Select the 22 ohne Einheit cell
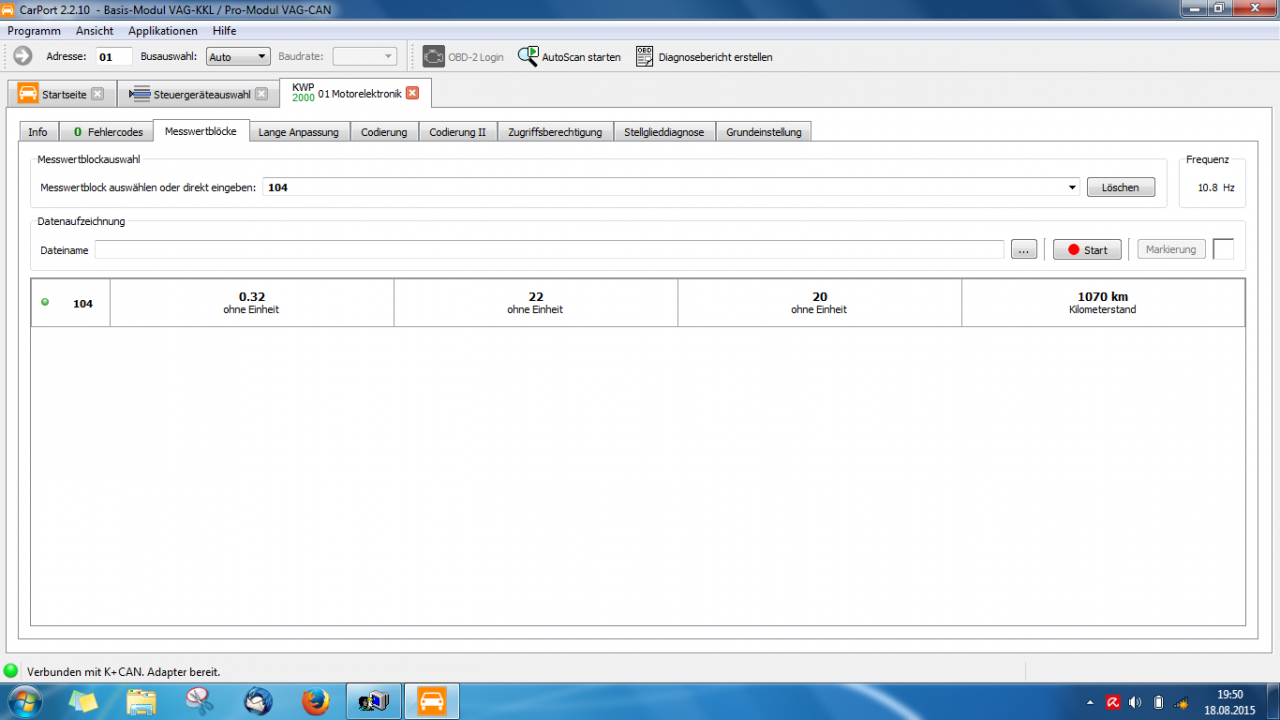 (x=535, y=303)
